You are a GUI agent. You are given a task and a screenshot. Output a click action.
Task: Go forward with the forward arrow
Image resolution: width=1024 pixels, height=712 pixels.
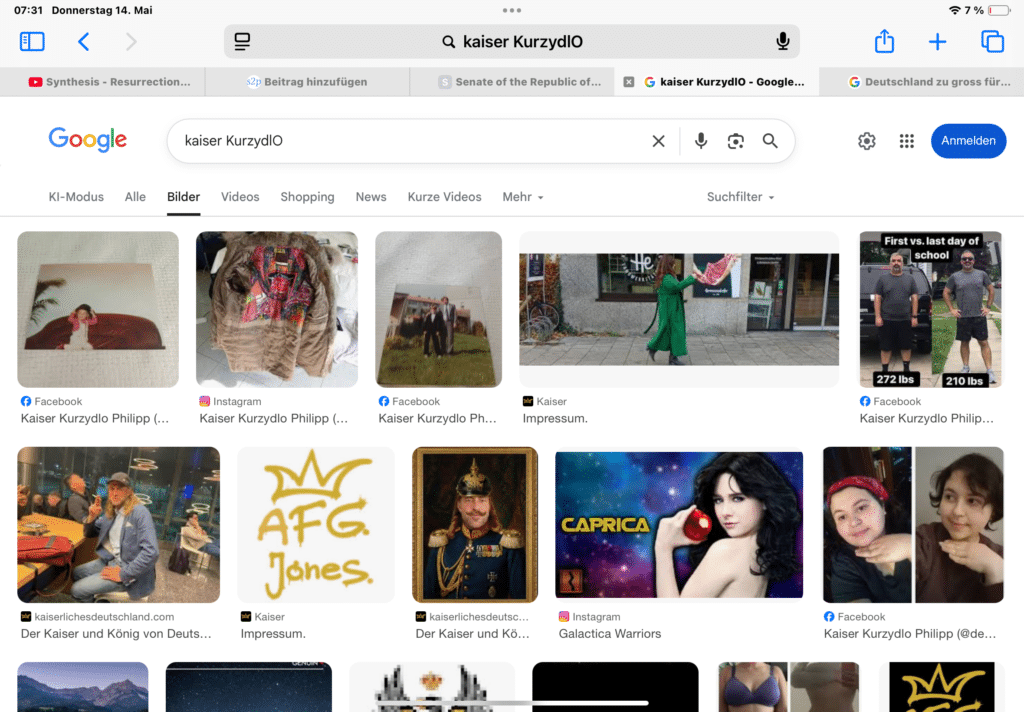click(131, 42)
